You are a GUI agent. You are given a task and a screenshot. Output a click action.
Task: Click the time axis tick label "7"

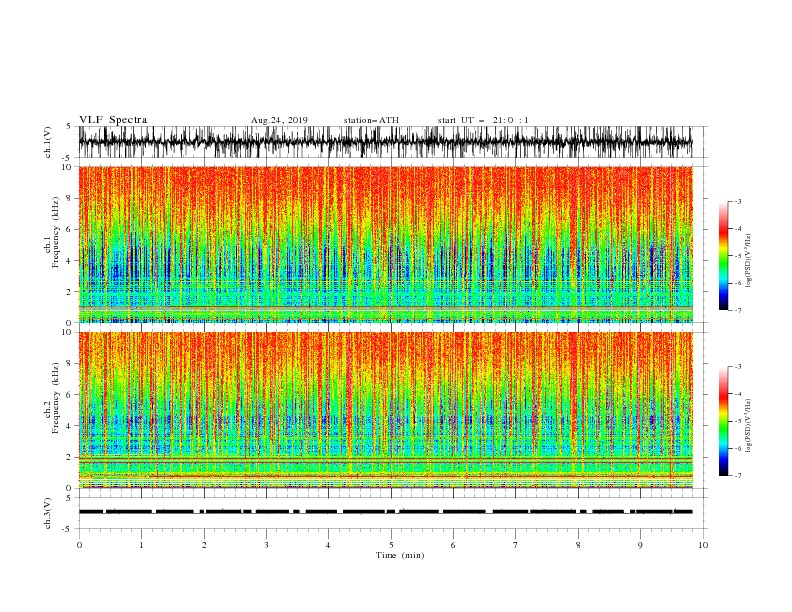[x=516, y=545]
